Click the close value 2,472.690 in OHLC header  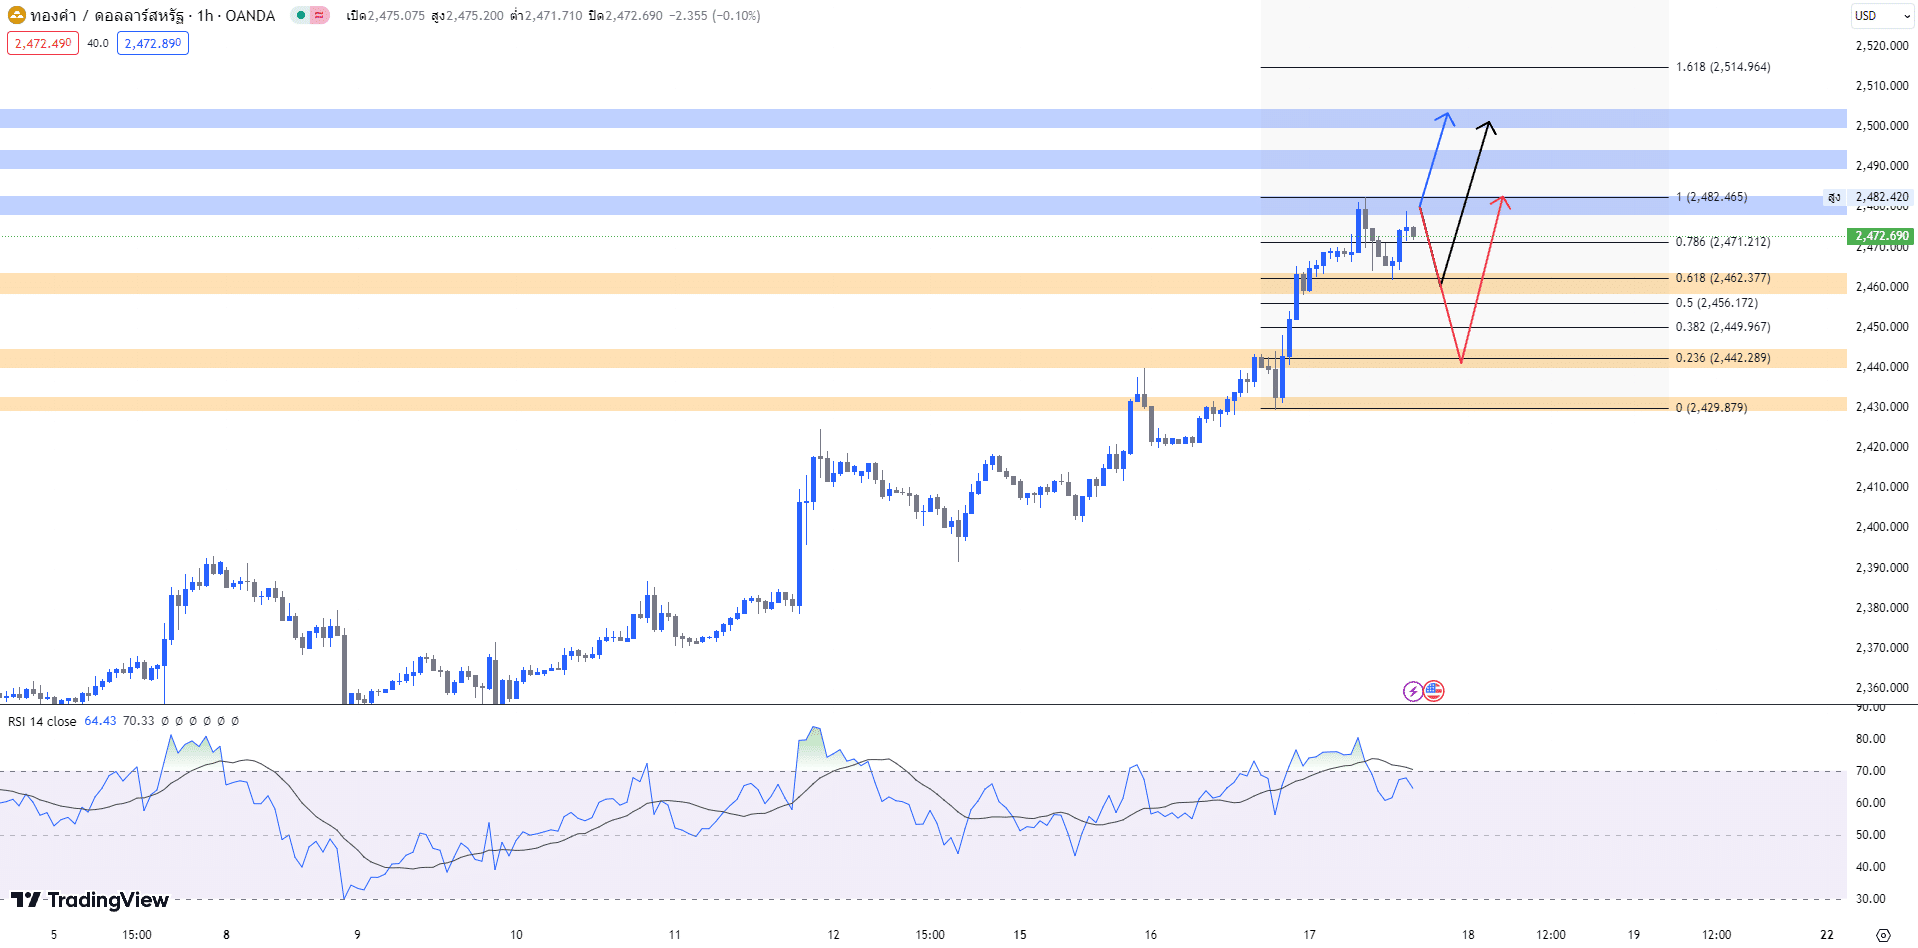[633, 16]
